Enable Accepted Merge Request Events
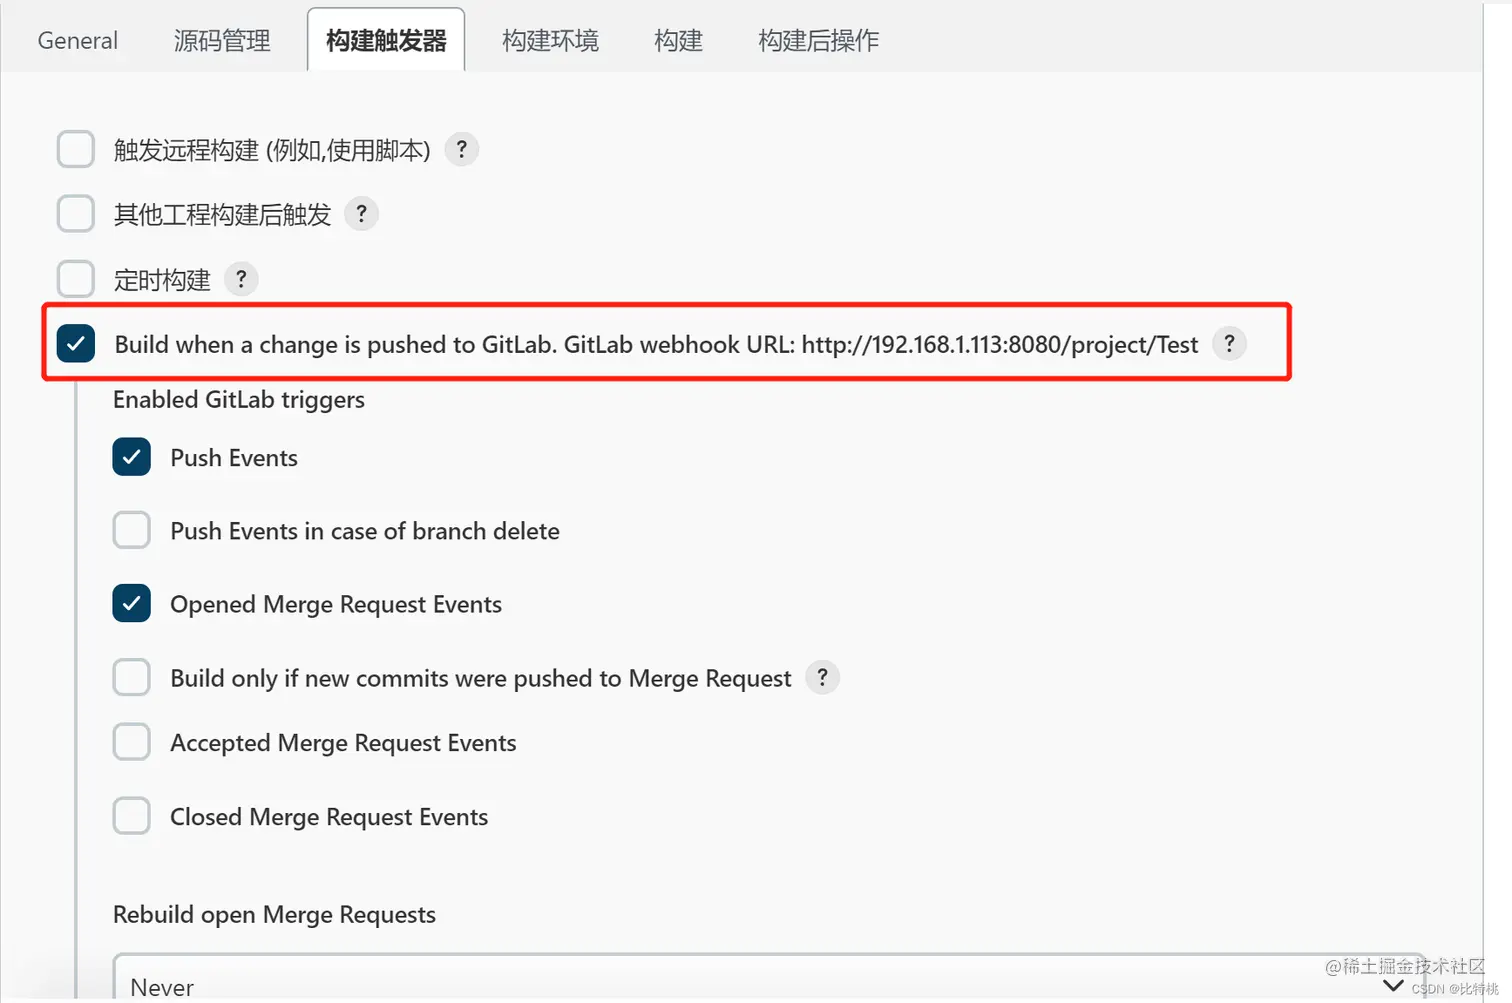The width and height of the screenshot is (1512, 1003). coord(132,742)
